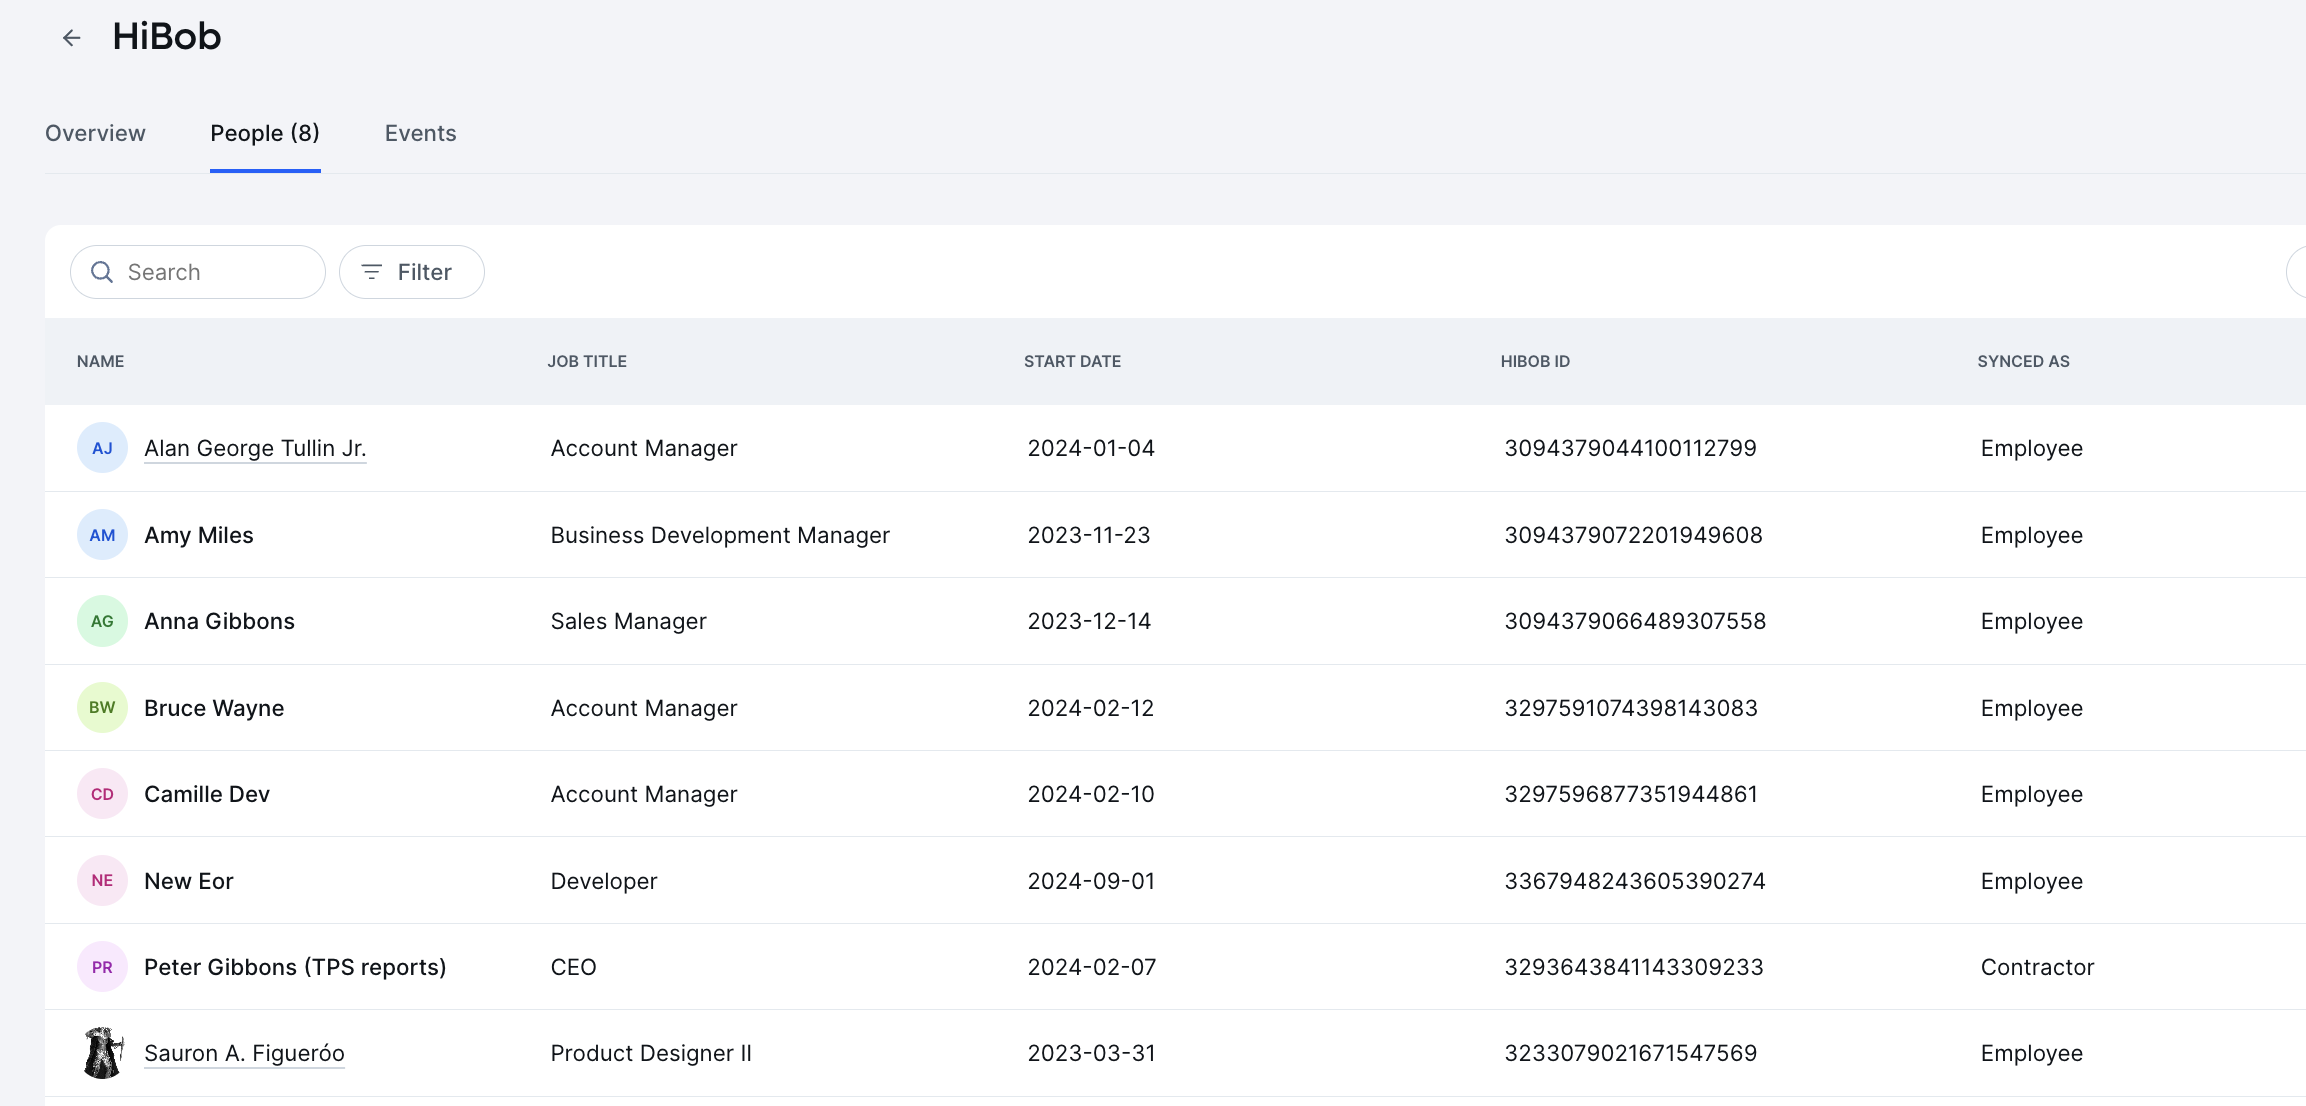Image resolution: width=2306 pixels, height=1106 pixels.
Task: Click New Eor's NE avatar circle
Action: click(x=102, y=880)
